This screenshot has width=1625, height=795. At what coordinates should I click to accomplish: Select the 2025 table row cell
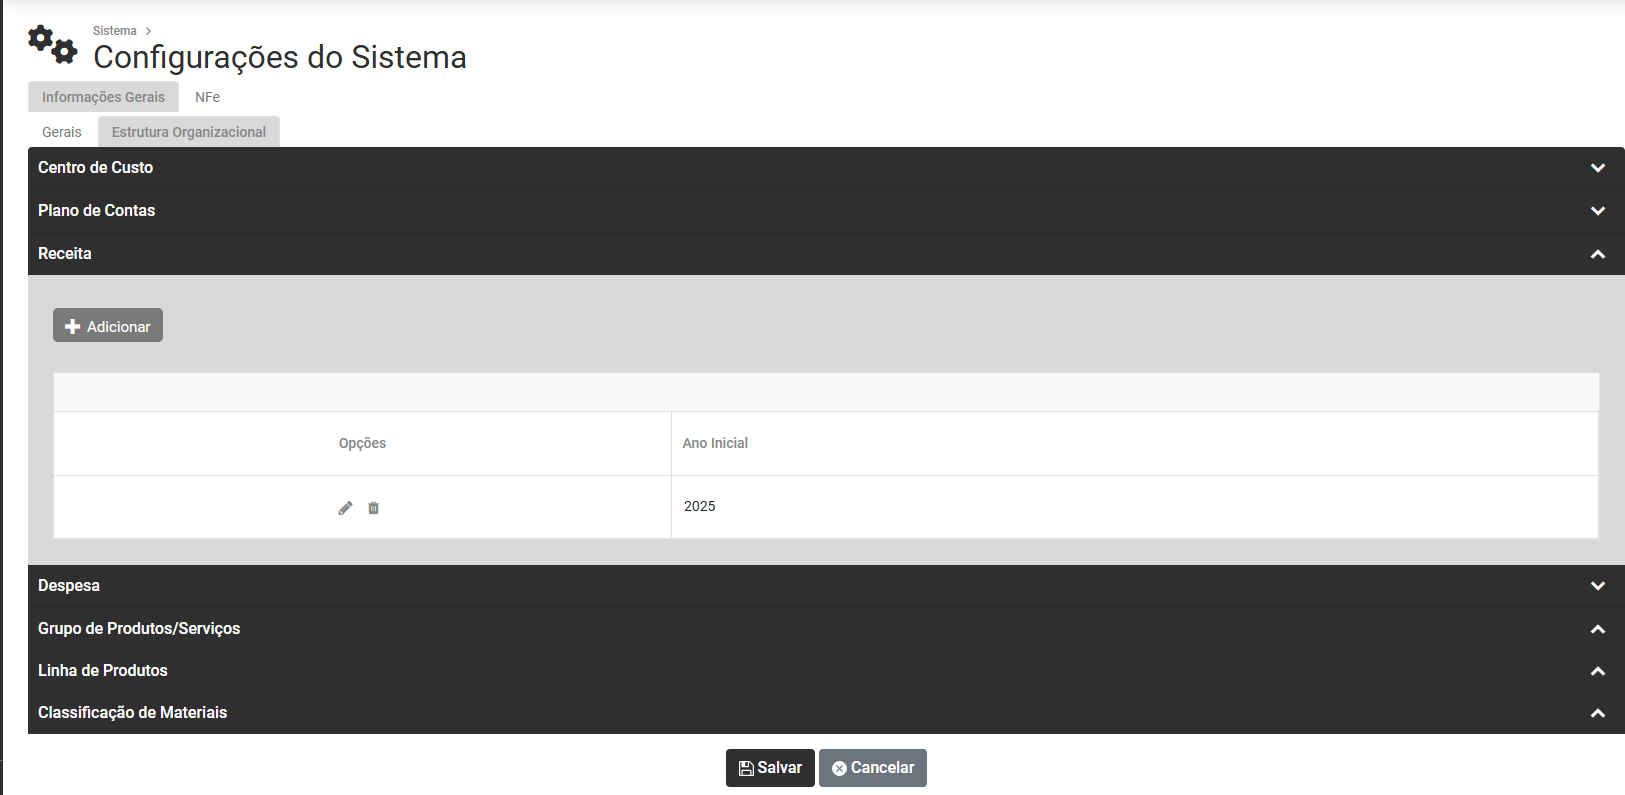click(x=700, y=506)
